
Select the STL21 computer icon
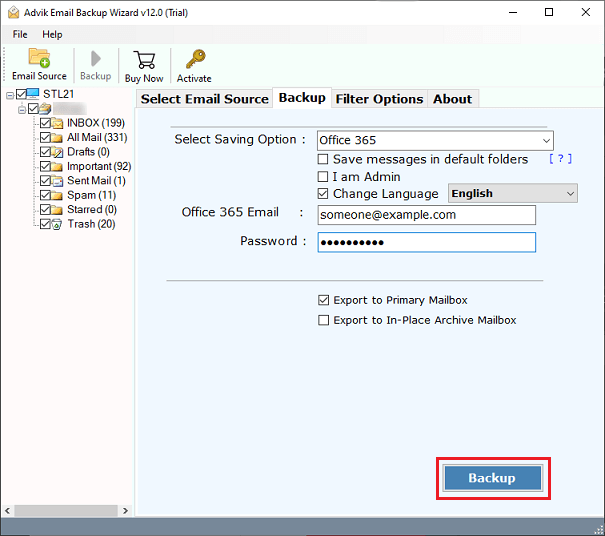click(33, 93)
